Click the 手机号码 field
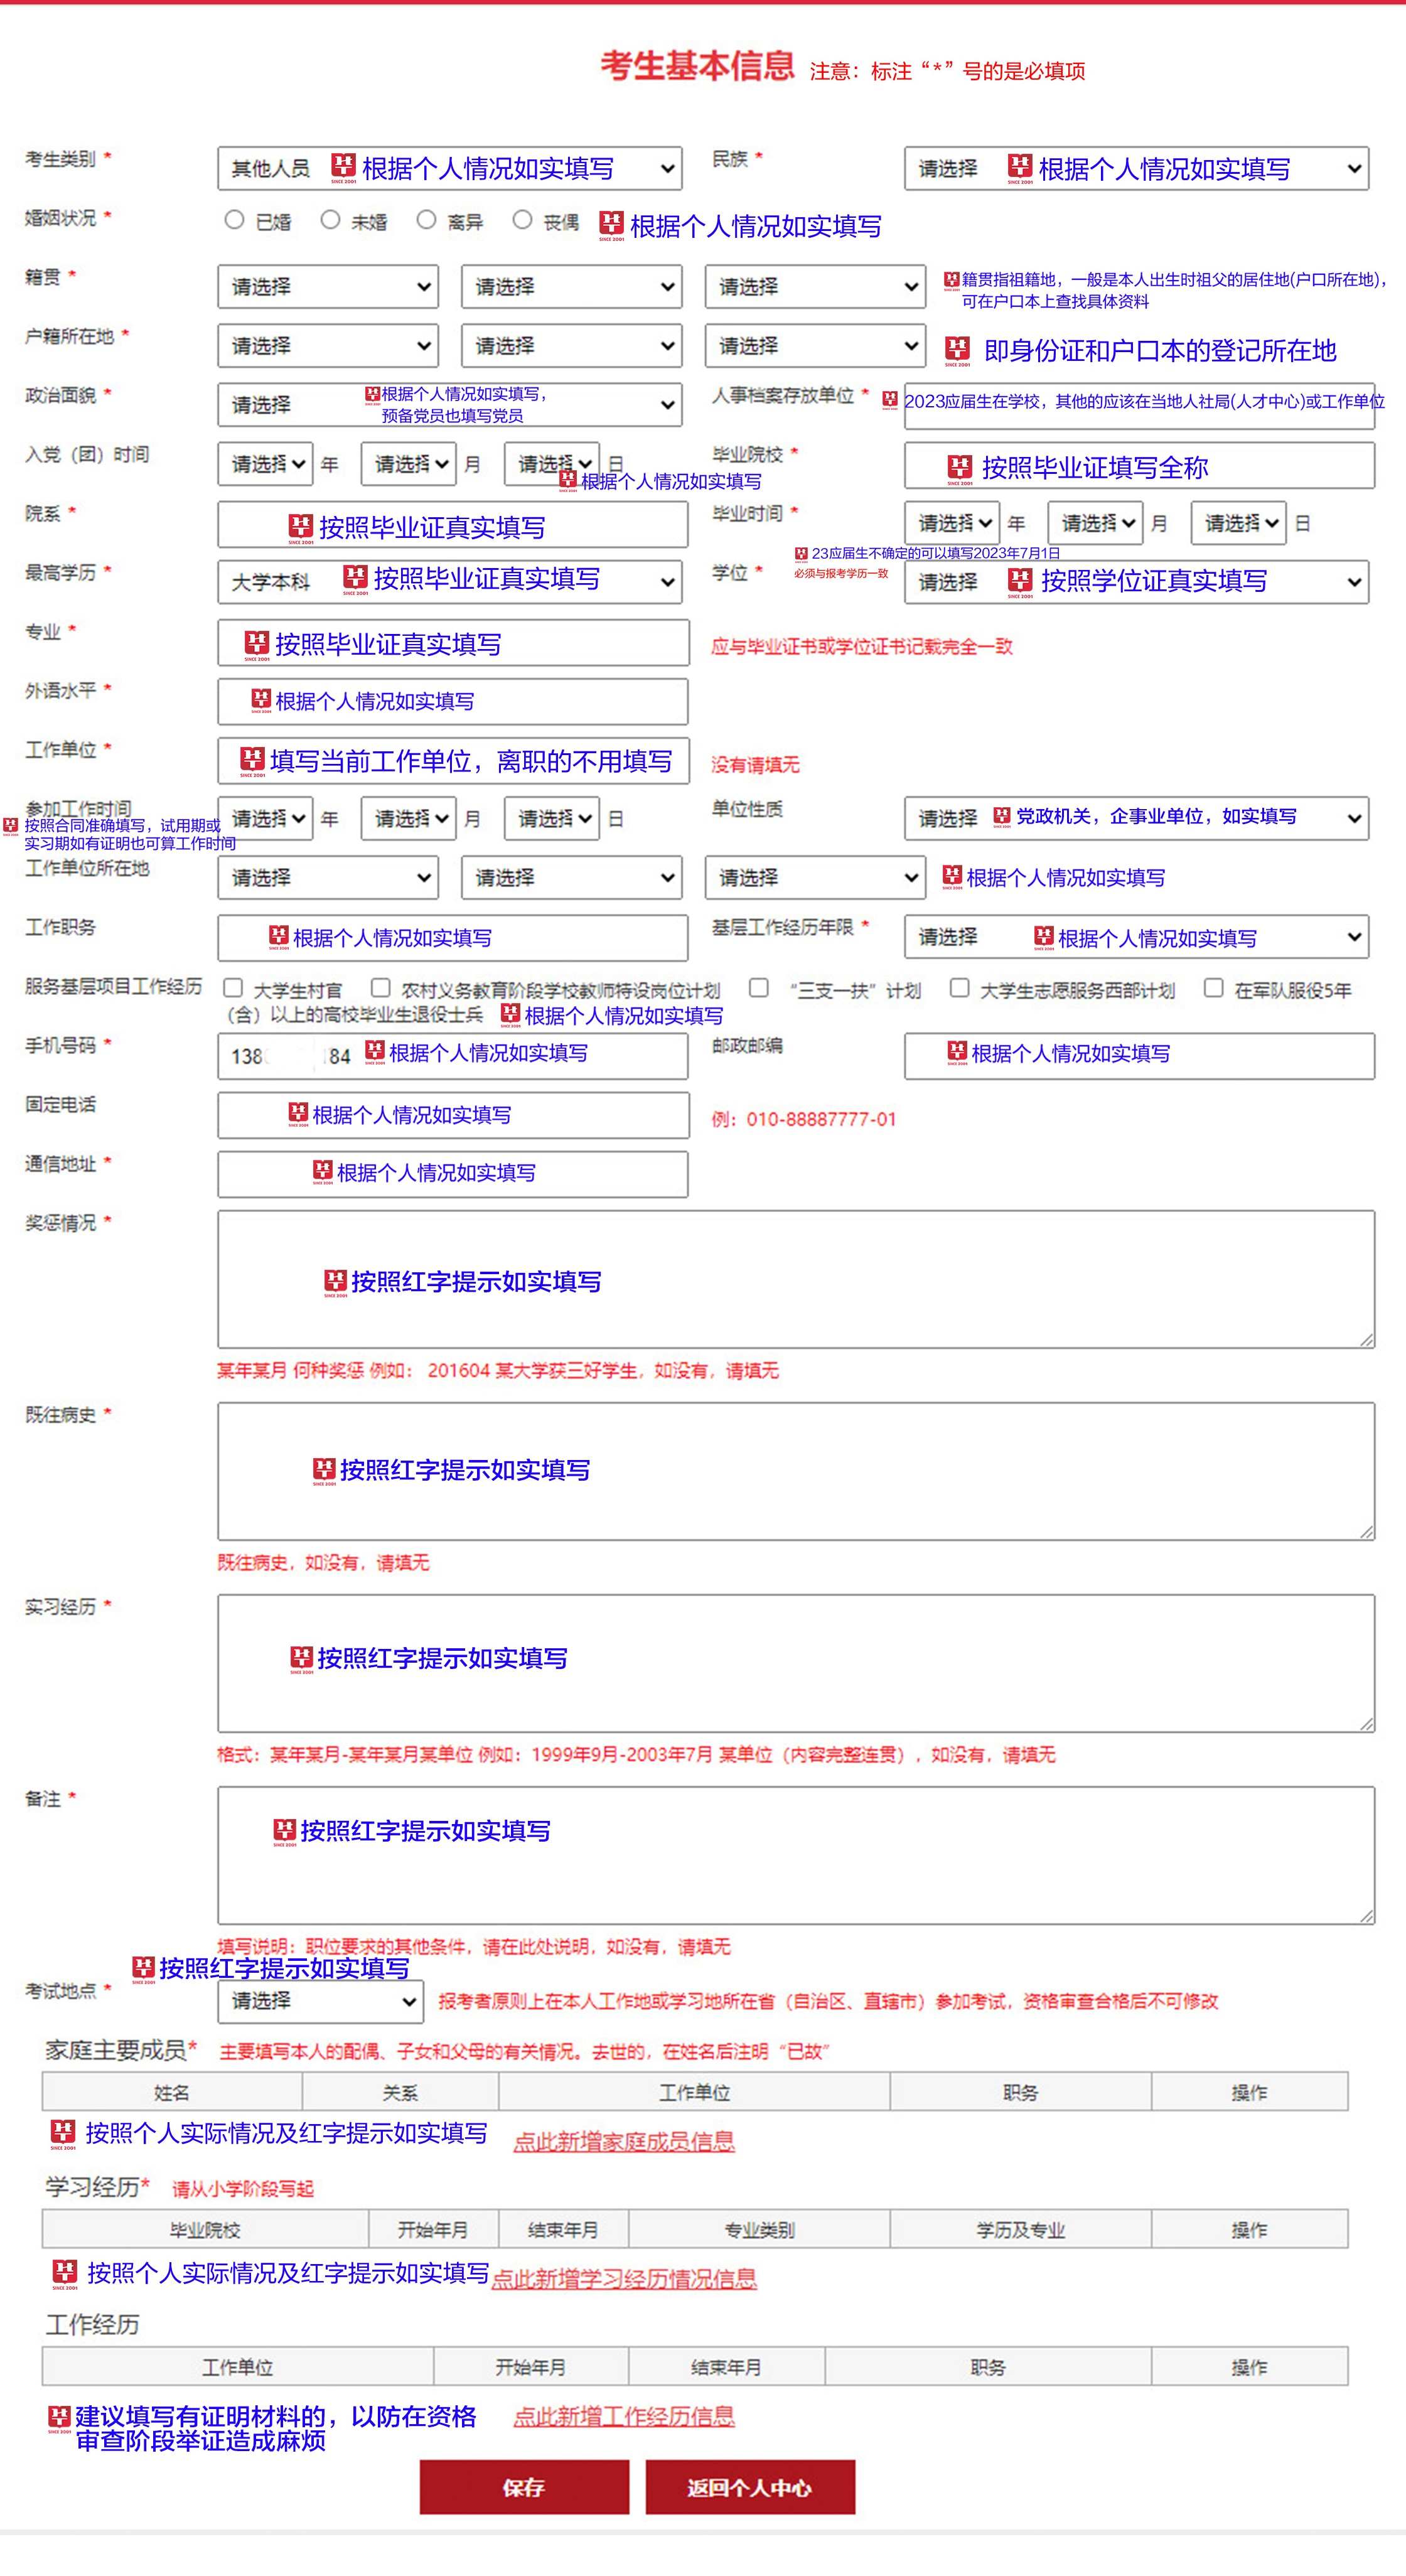Image resolution: width=1406 pixels, height=2576 pixels. [x=453, y=1056]
